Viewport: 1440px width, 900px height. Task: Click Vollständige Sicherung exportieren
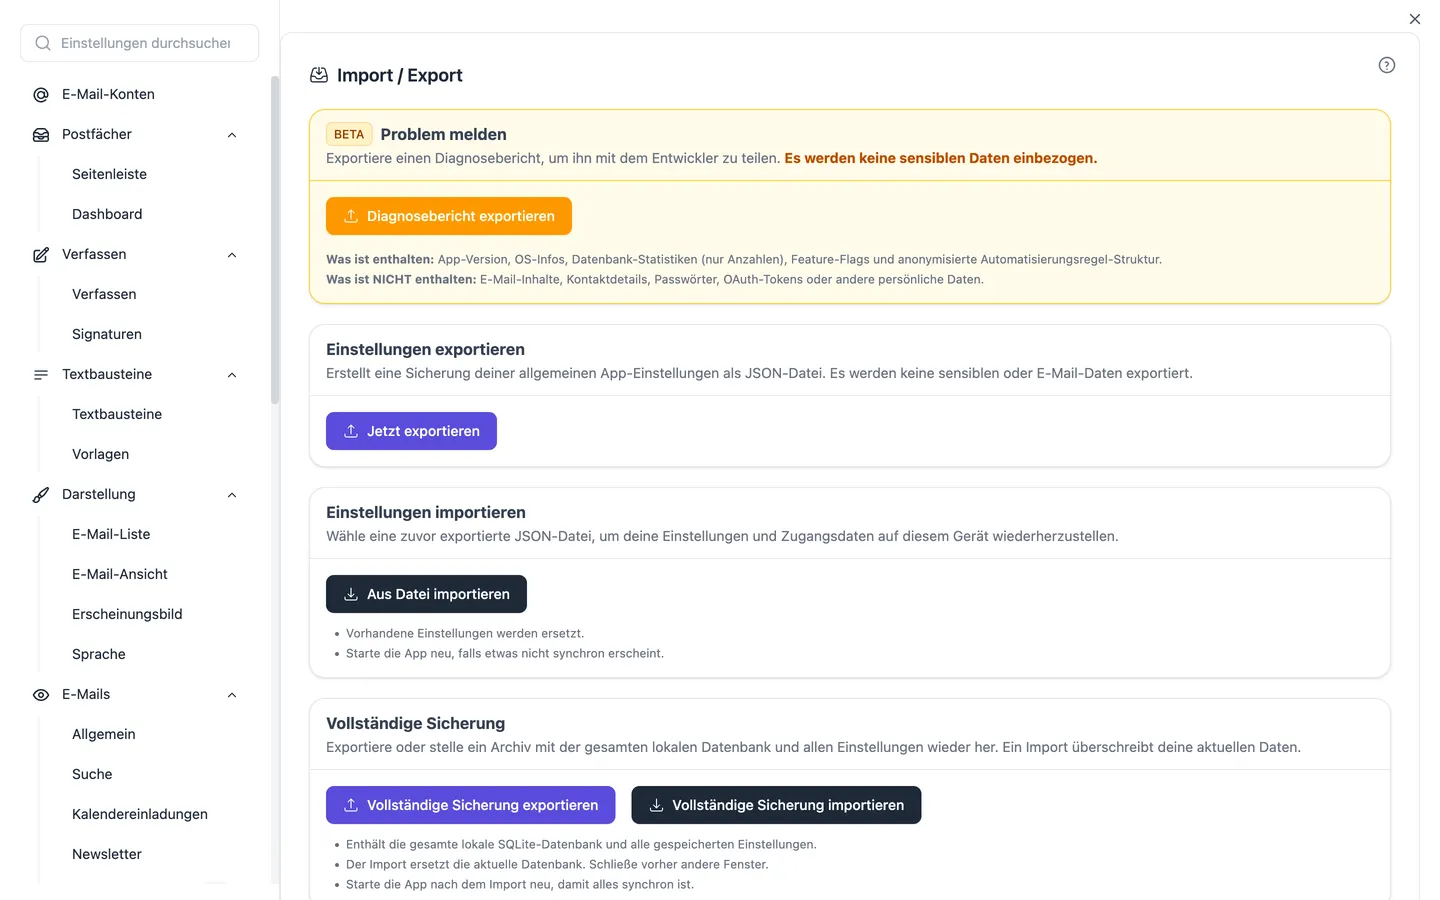(471, 805)
